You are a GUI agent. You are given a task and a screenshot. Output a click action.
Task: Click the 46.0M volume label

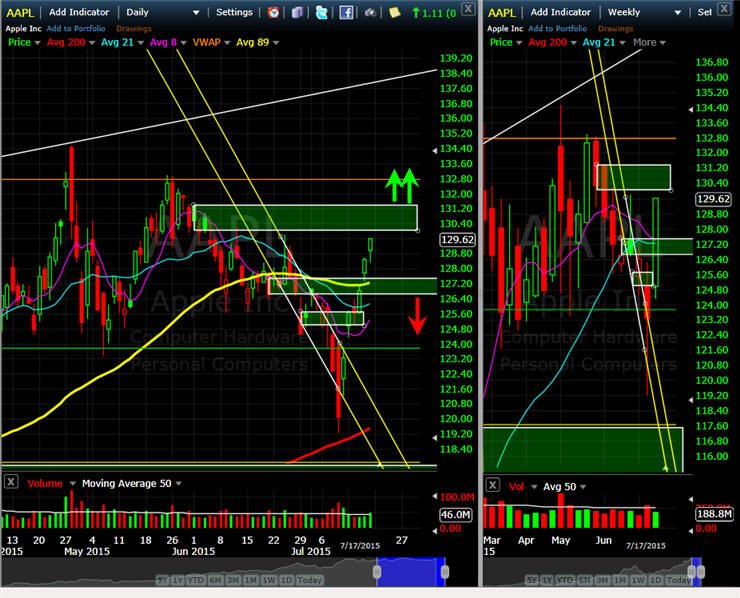[x=455, y=514]
